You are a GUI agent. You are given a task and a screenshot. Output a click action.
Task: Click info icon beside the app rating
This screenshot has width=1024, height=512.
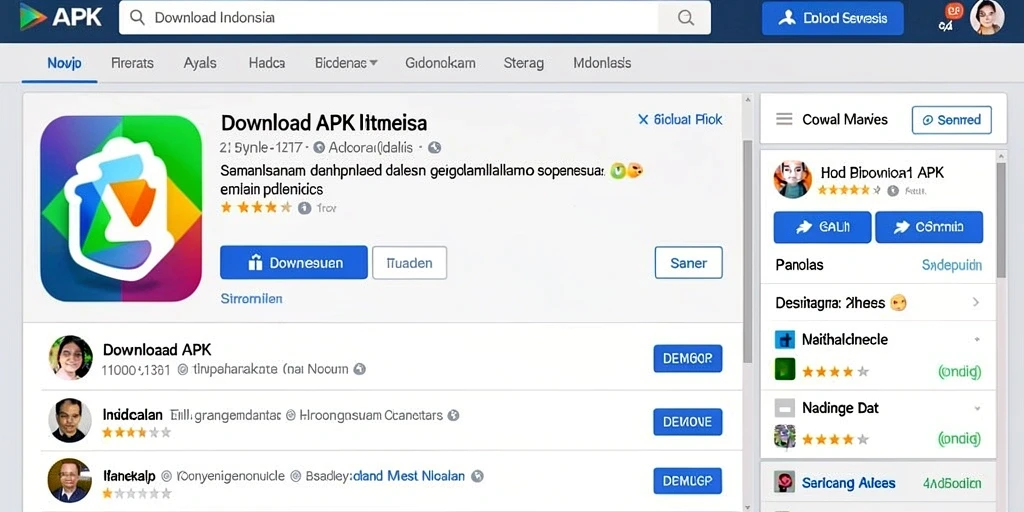(304, 208)
